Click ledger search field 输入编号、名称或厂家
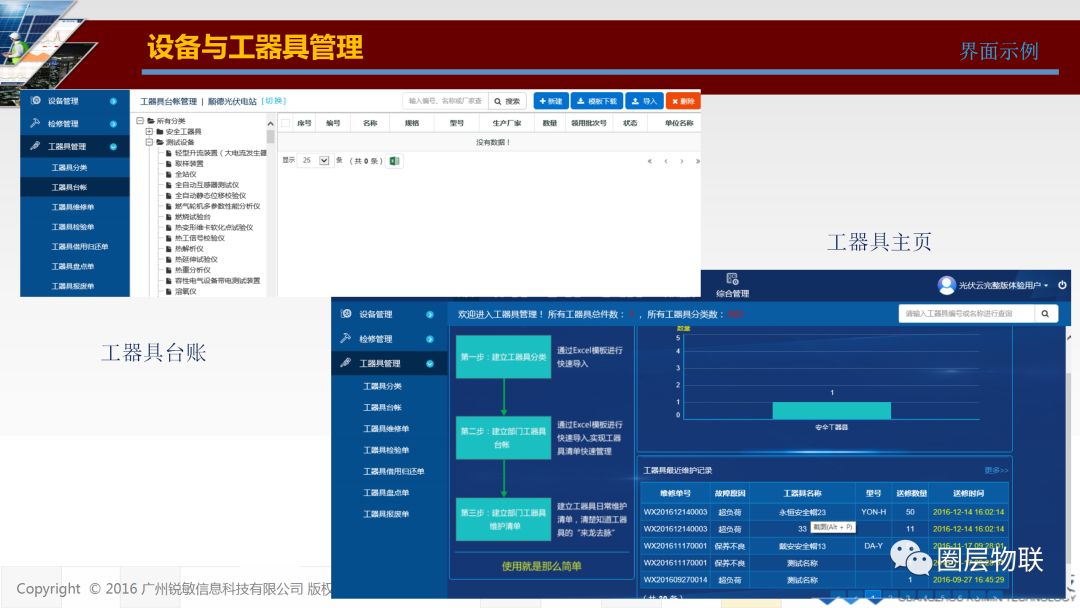 [446, 101]
